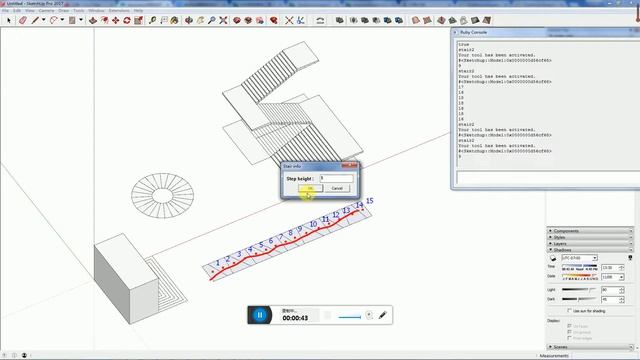640x360 pixels.
Task: Open the UTC time zone dropdown
Action: pos(580,258)
